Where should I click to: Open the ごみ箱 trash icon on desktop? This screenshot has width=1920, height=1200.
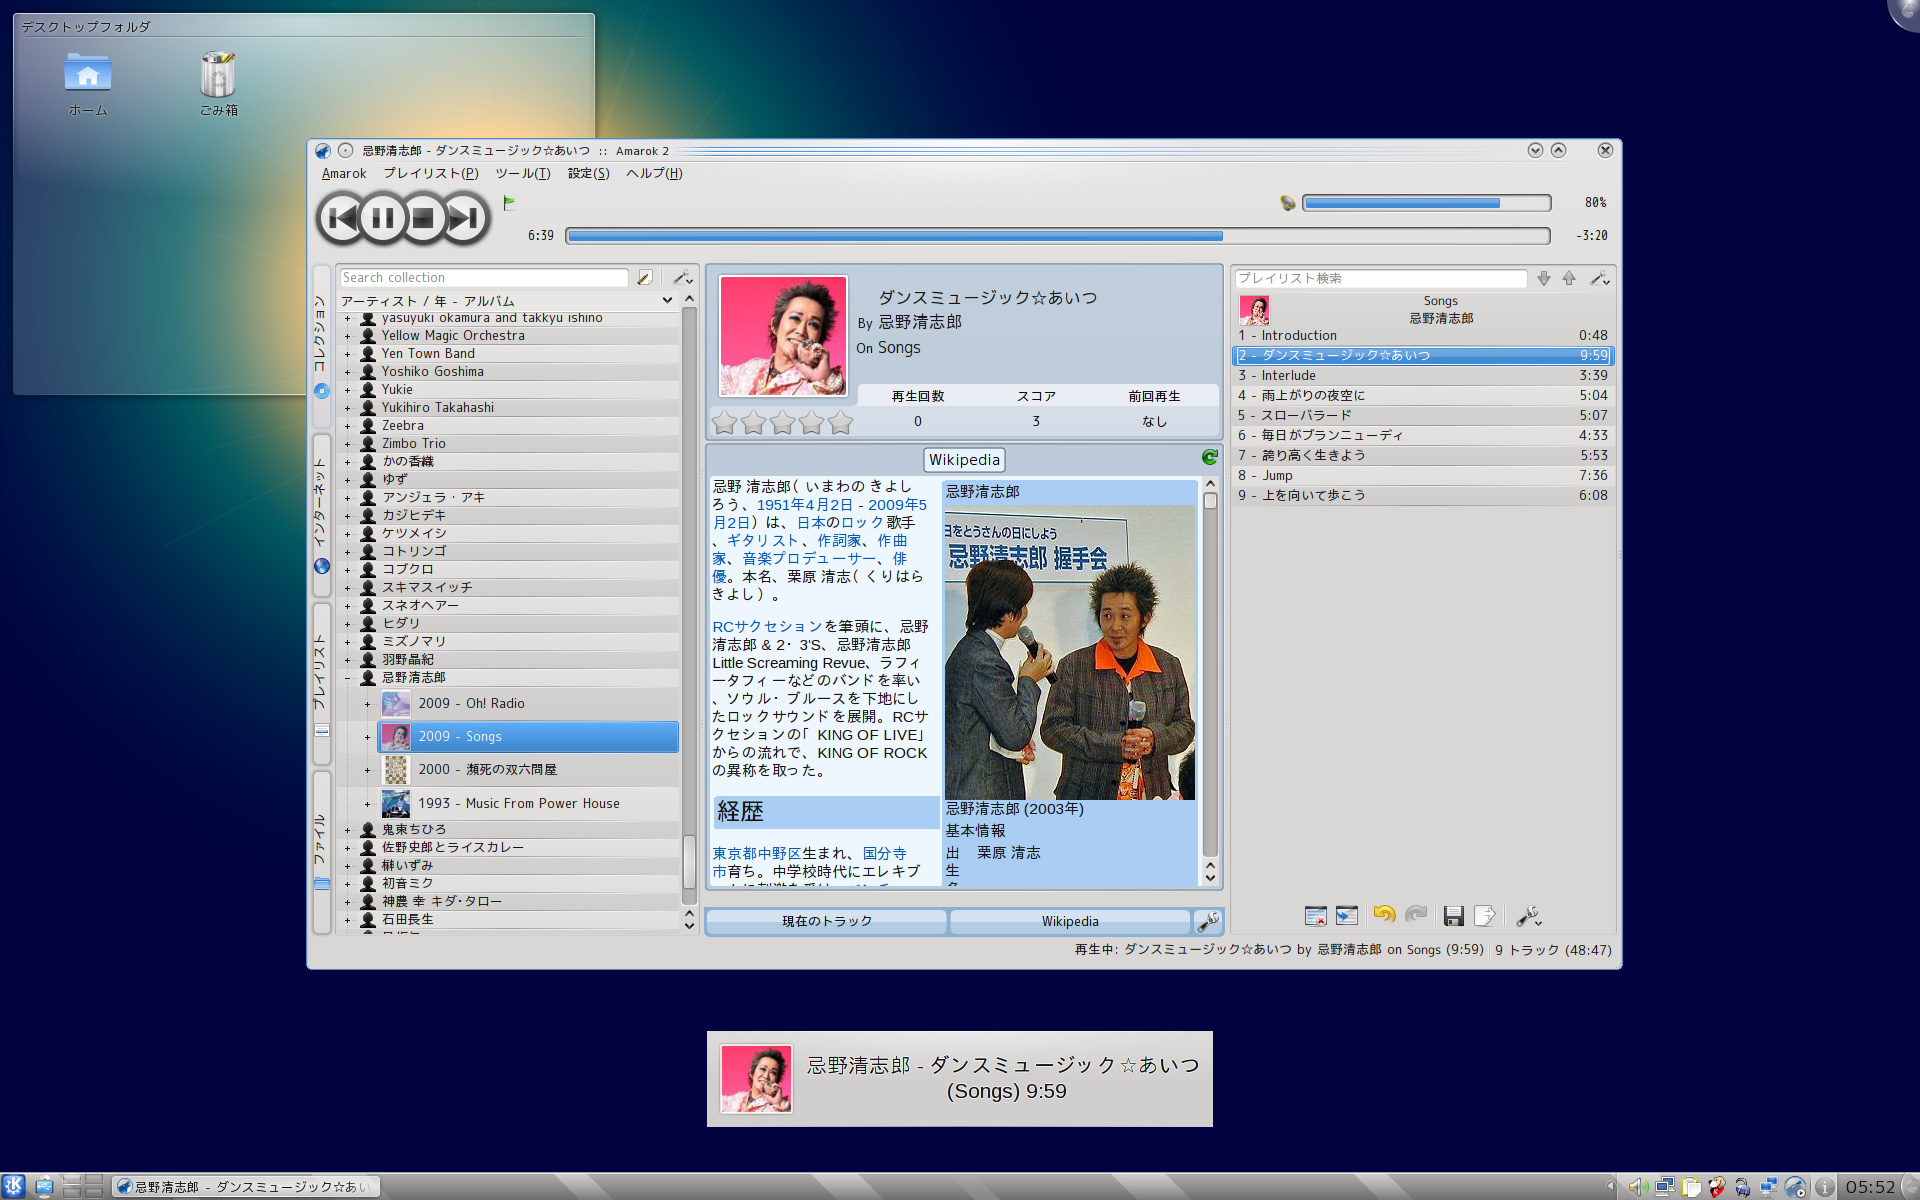click(x=218, y=84)
